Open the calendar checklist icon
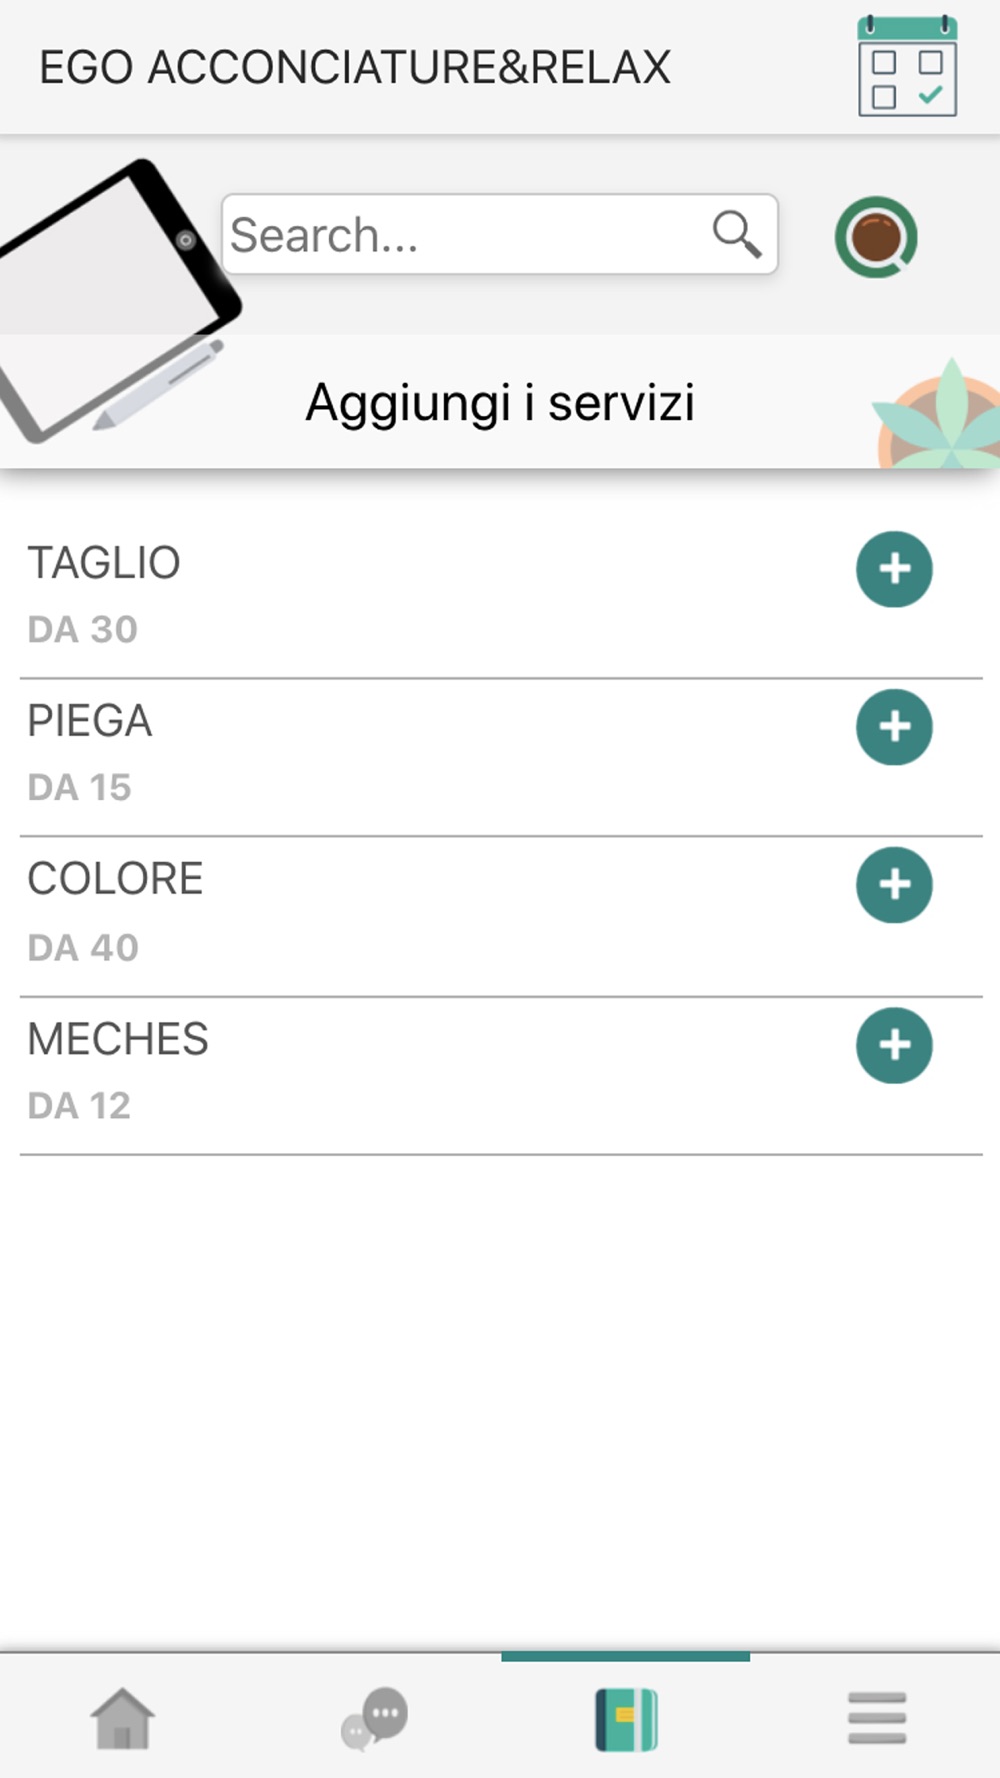Viewport: 1000px width, 1778px height. tap(907, 67)
